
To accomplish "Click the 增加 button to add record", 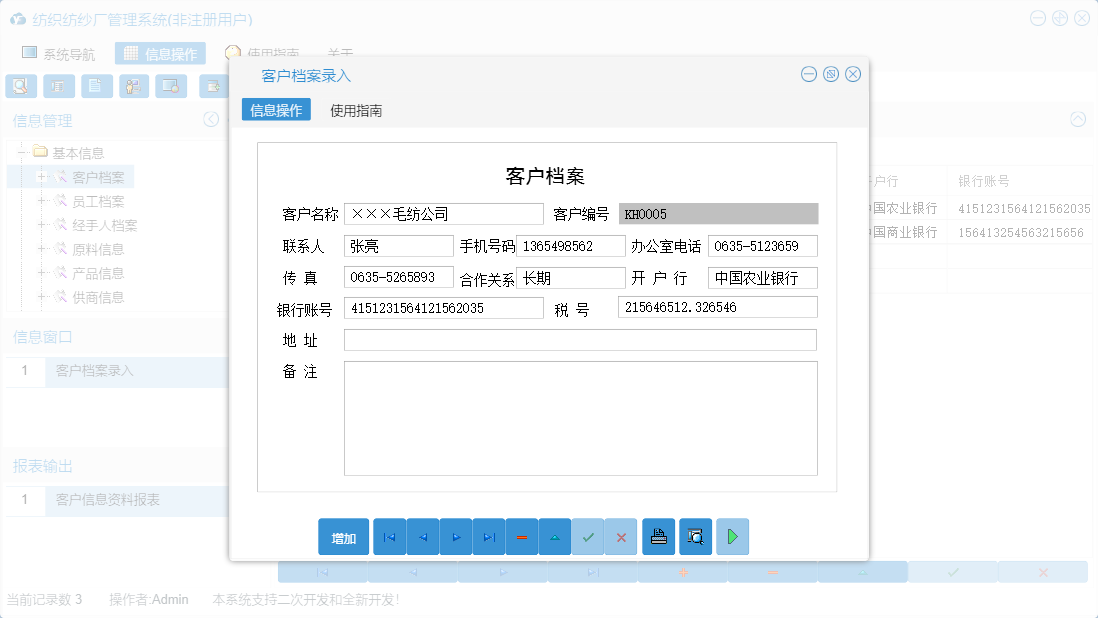I will coord(342,537).
